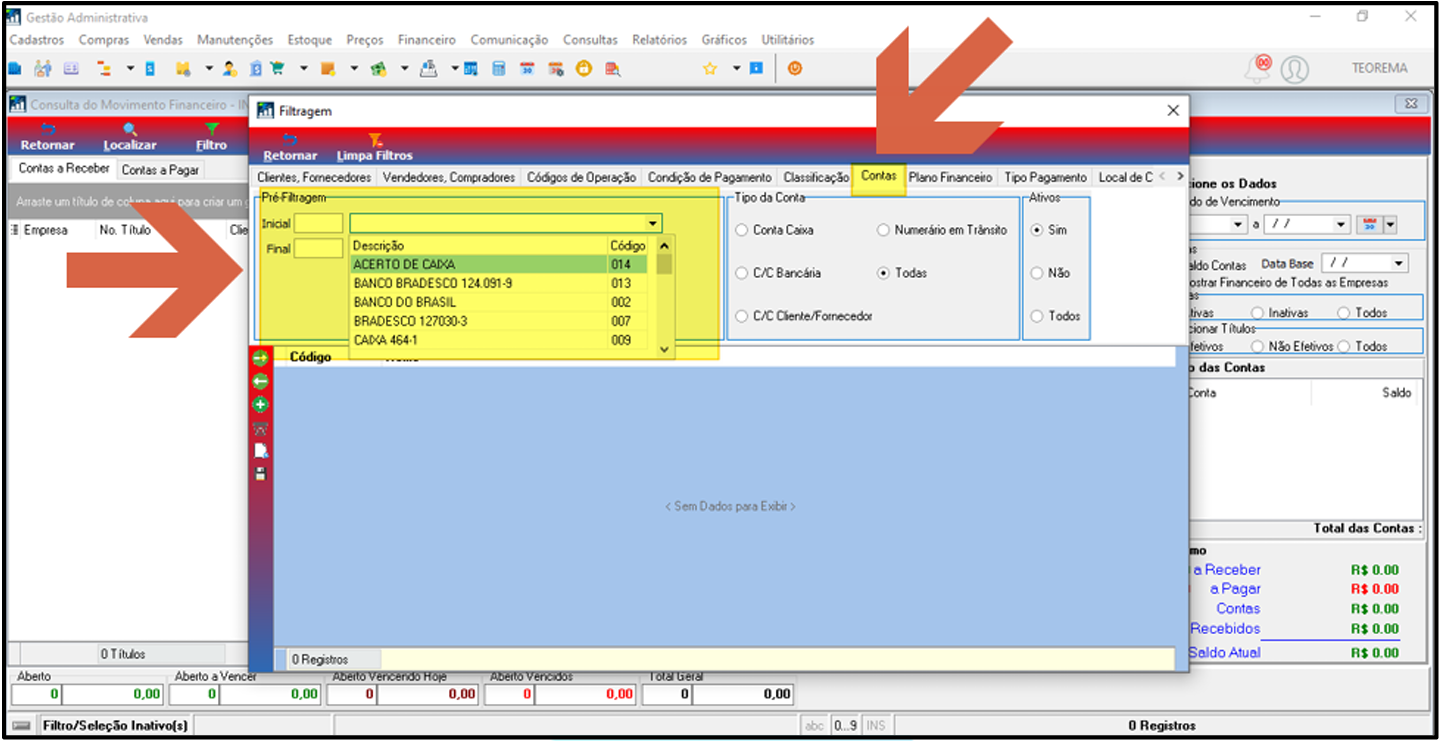The height and width of the screenshot is (741, 1439).
Task: Open the calculator icon in main toolbar
Action: point(497,69)
